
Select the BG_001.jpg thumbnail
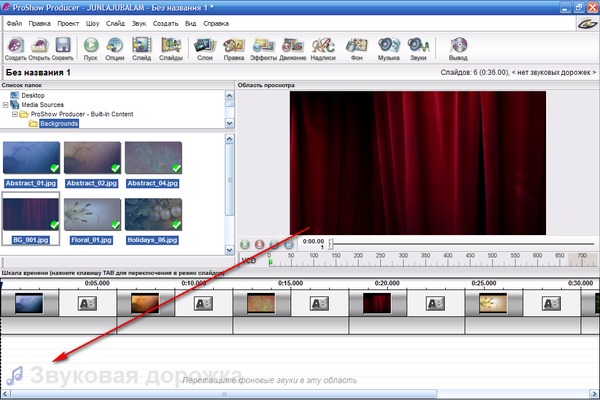click(31, 214)
